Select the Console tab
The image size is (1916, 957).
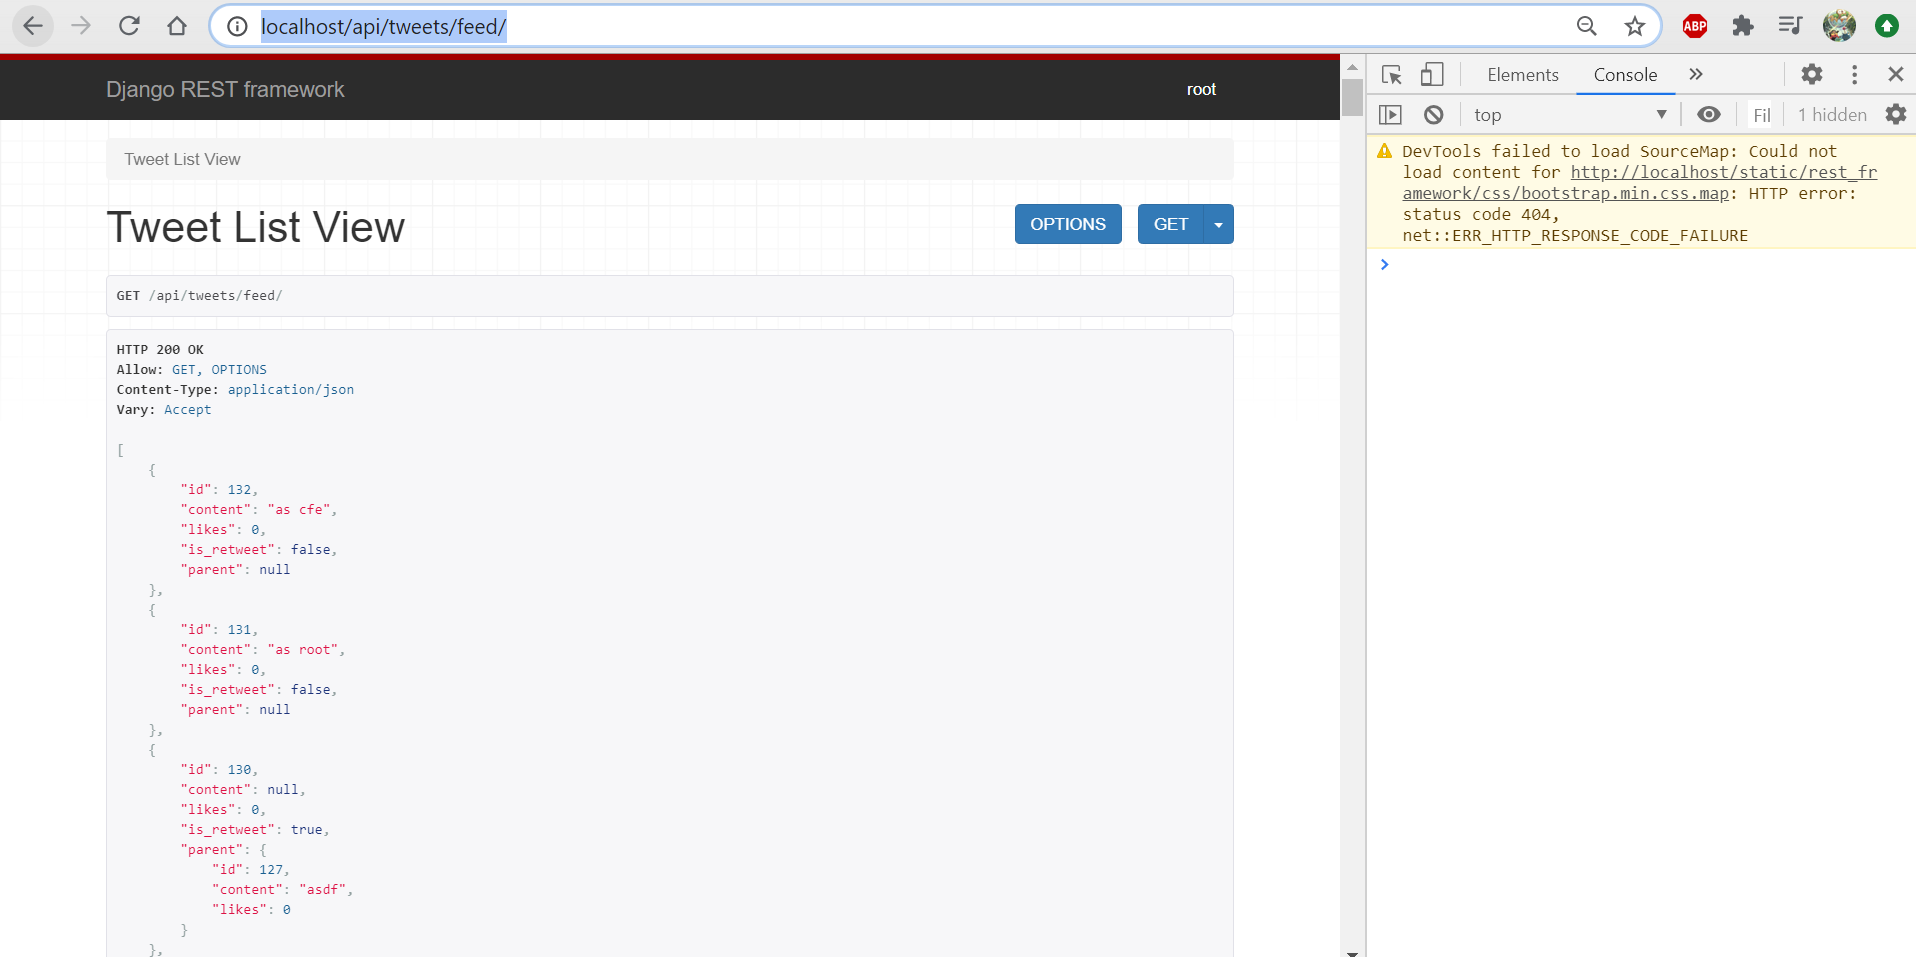tap(1625, 75)
